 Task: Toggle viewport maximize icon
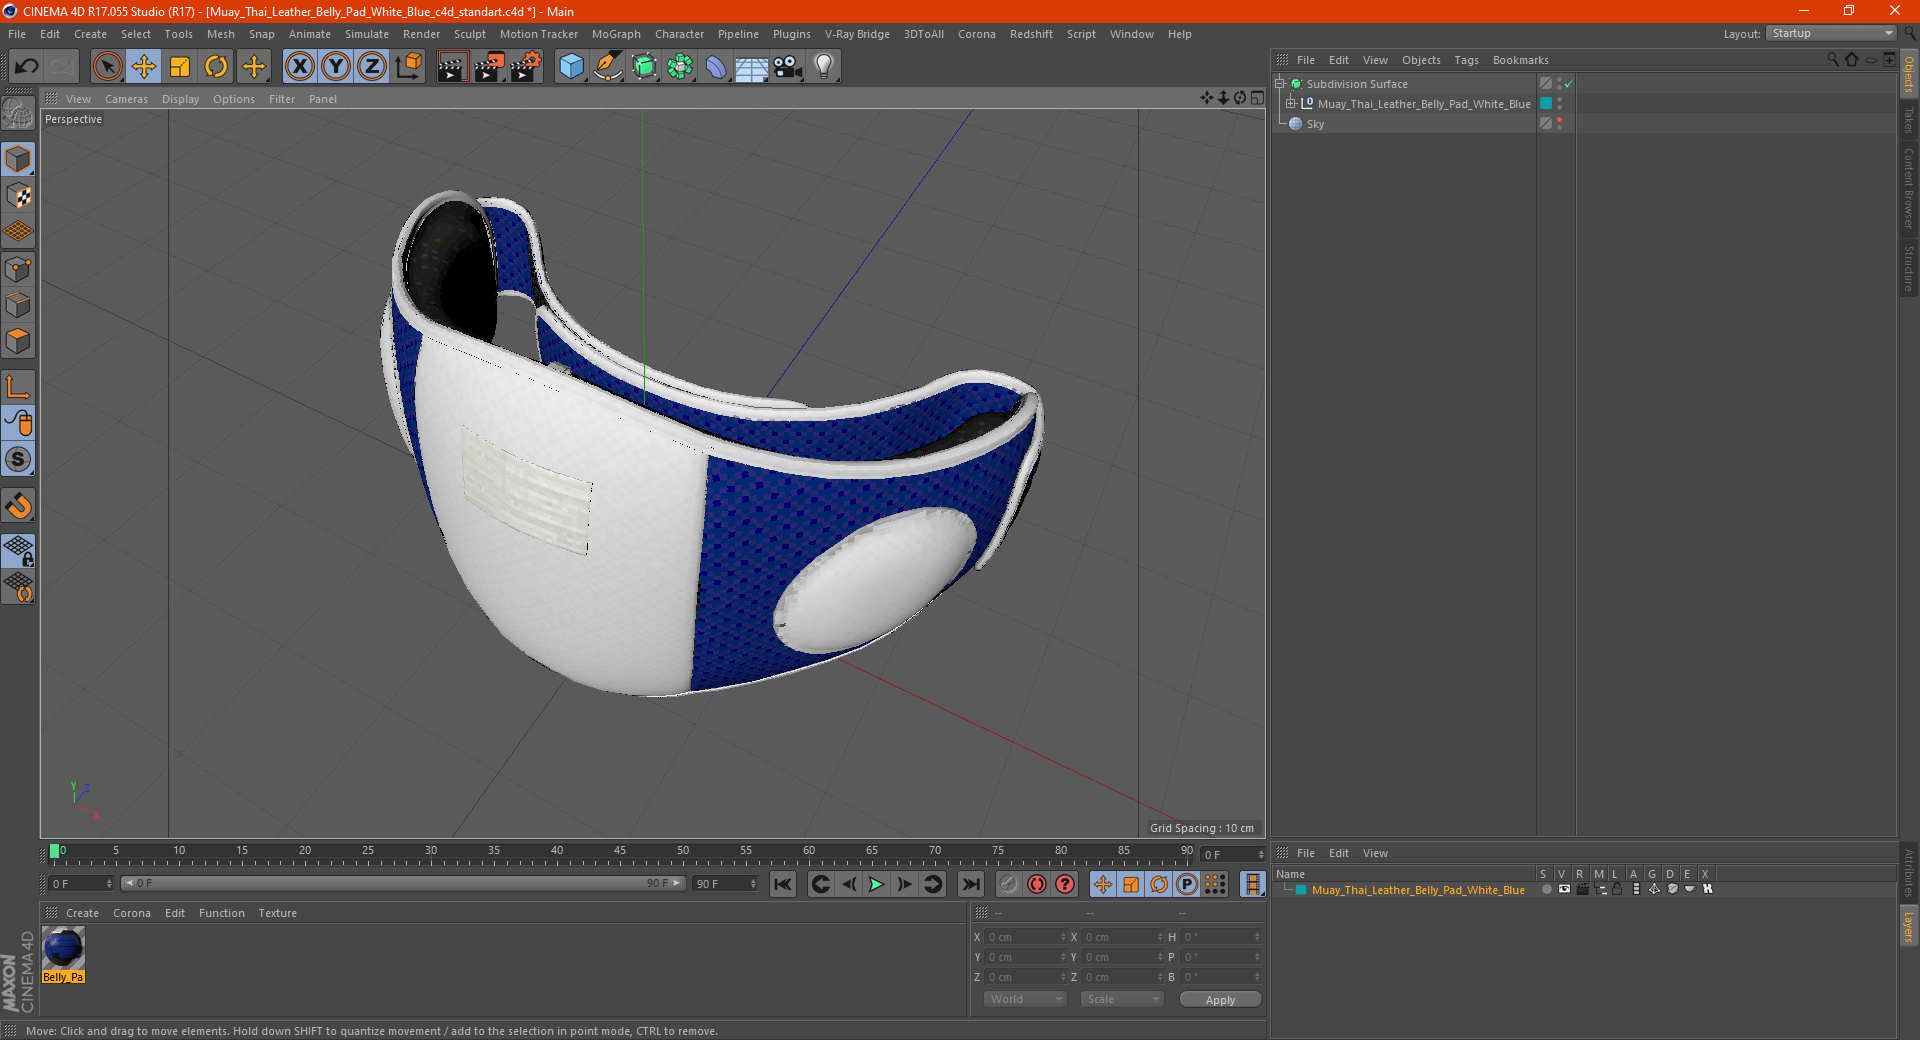point(1257,98)
